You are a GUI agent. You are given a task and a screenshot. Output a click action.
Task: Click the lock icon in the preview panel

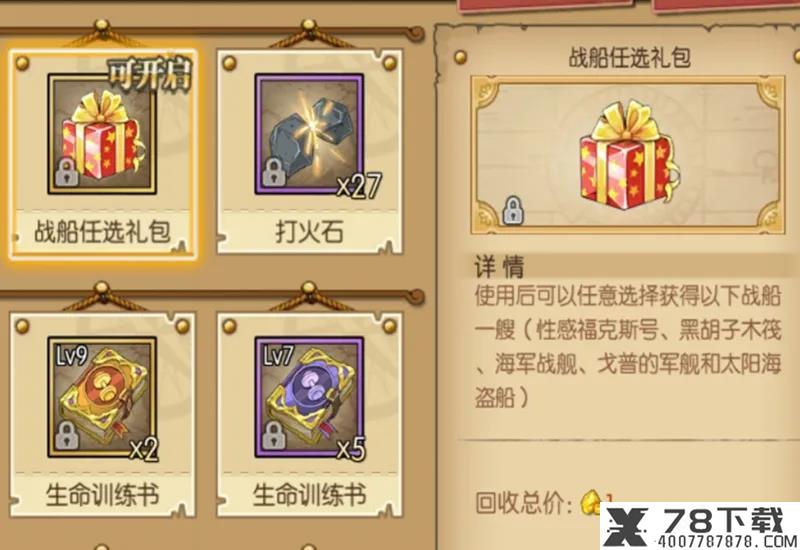pos(513,210)
